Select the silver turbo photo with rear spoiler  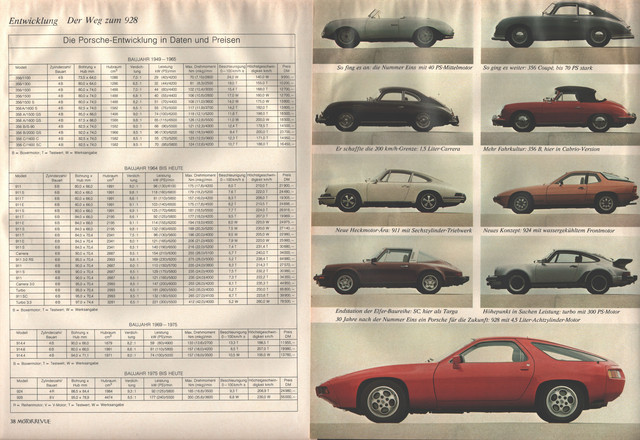(560, 271)
